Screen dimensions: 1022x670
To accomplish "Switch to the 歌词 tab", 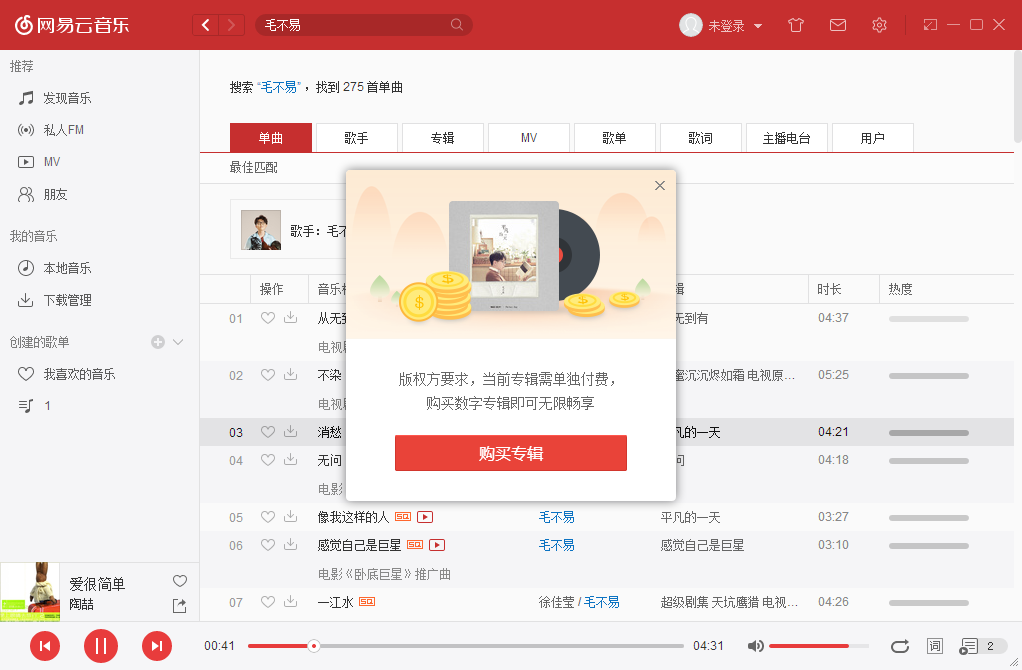I will [701, 138].
